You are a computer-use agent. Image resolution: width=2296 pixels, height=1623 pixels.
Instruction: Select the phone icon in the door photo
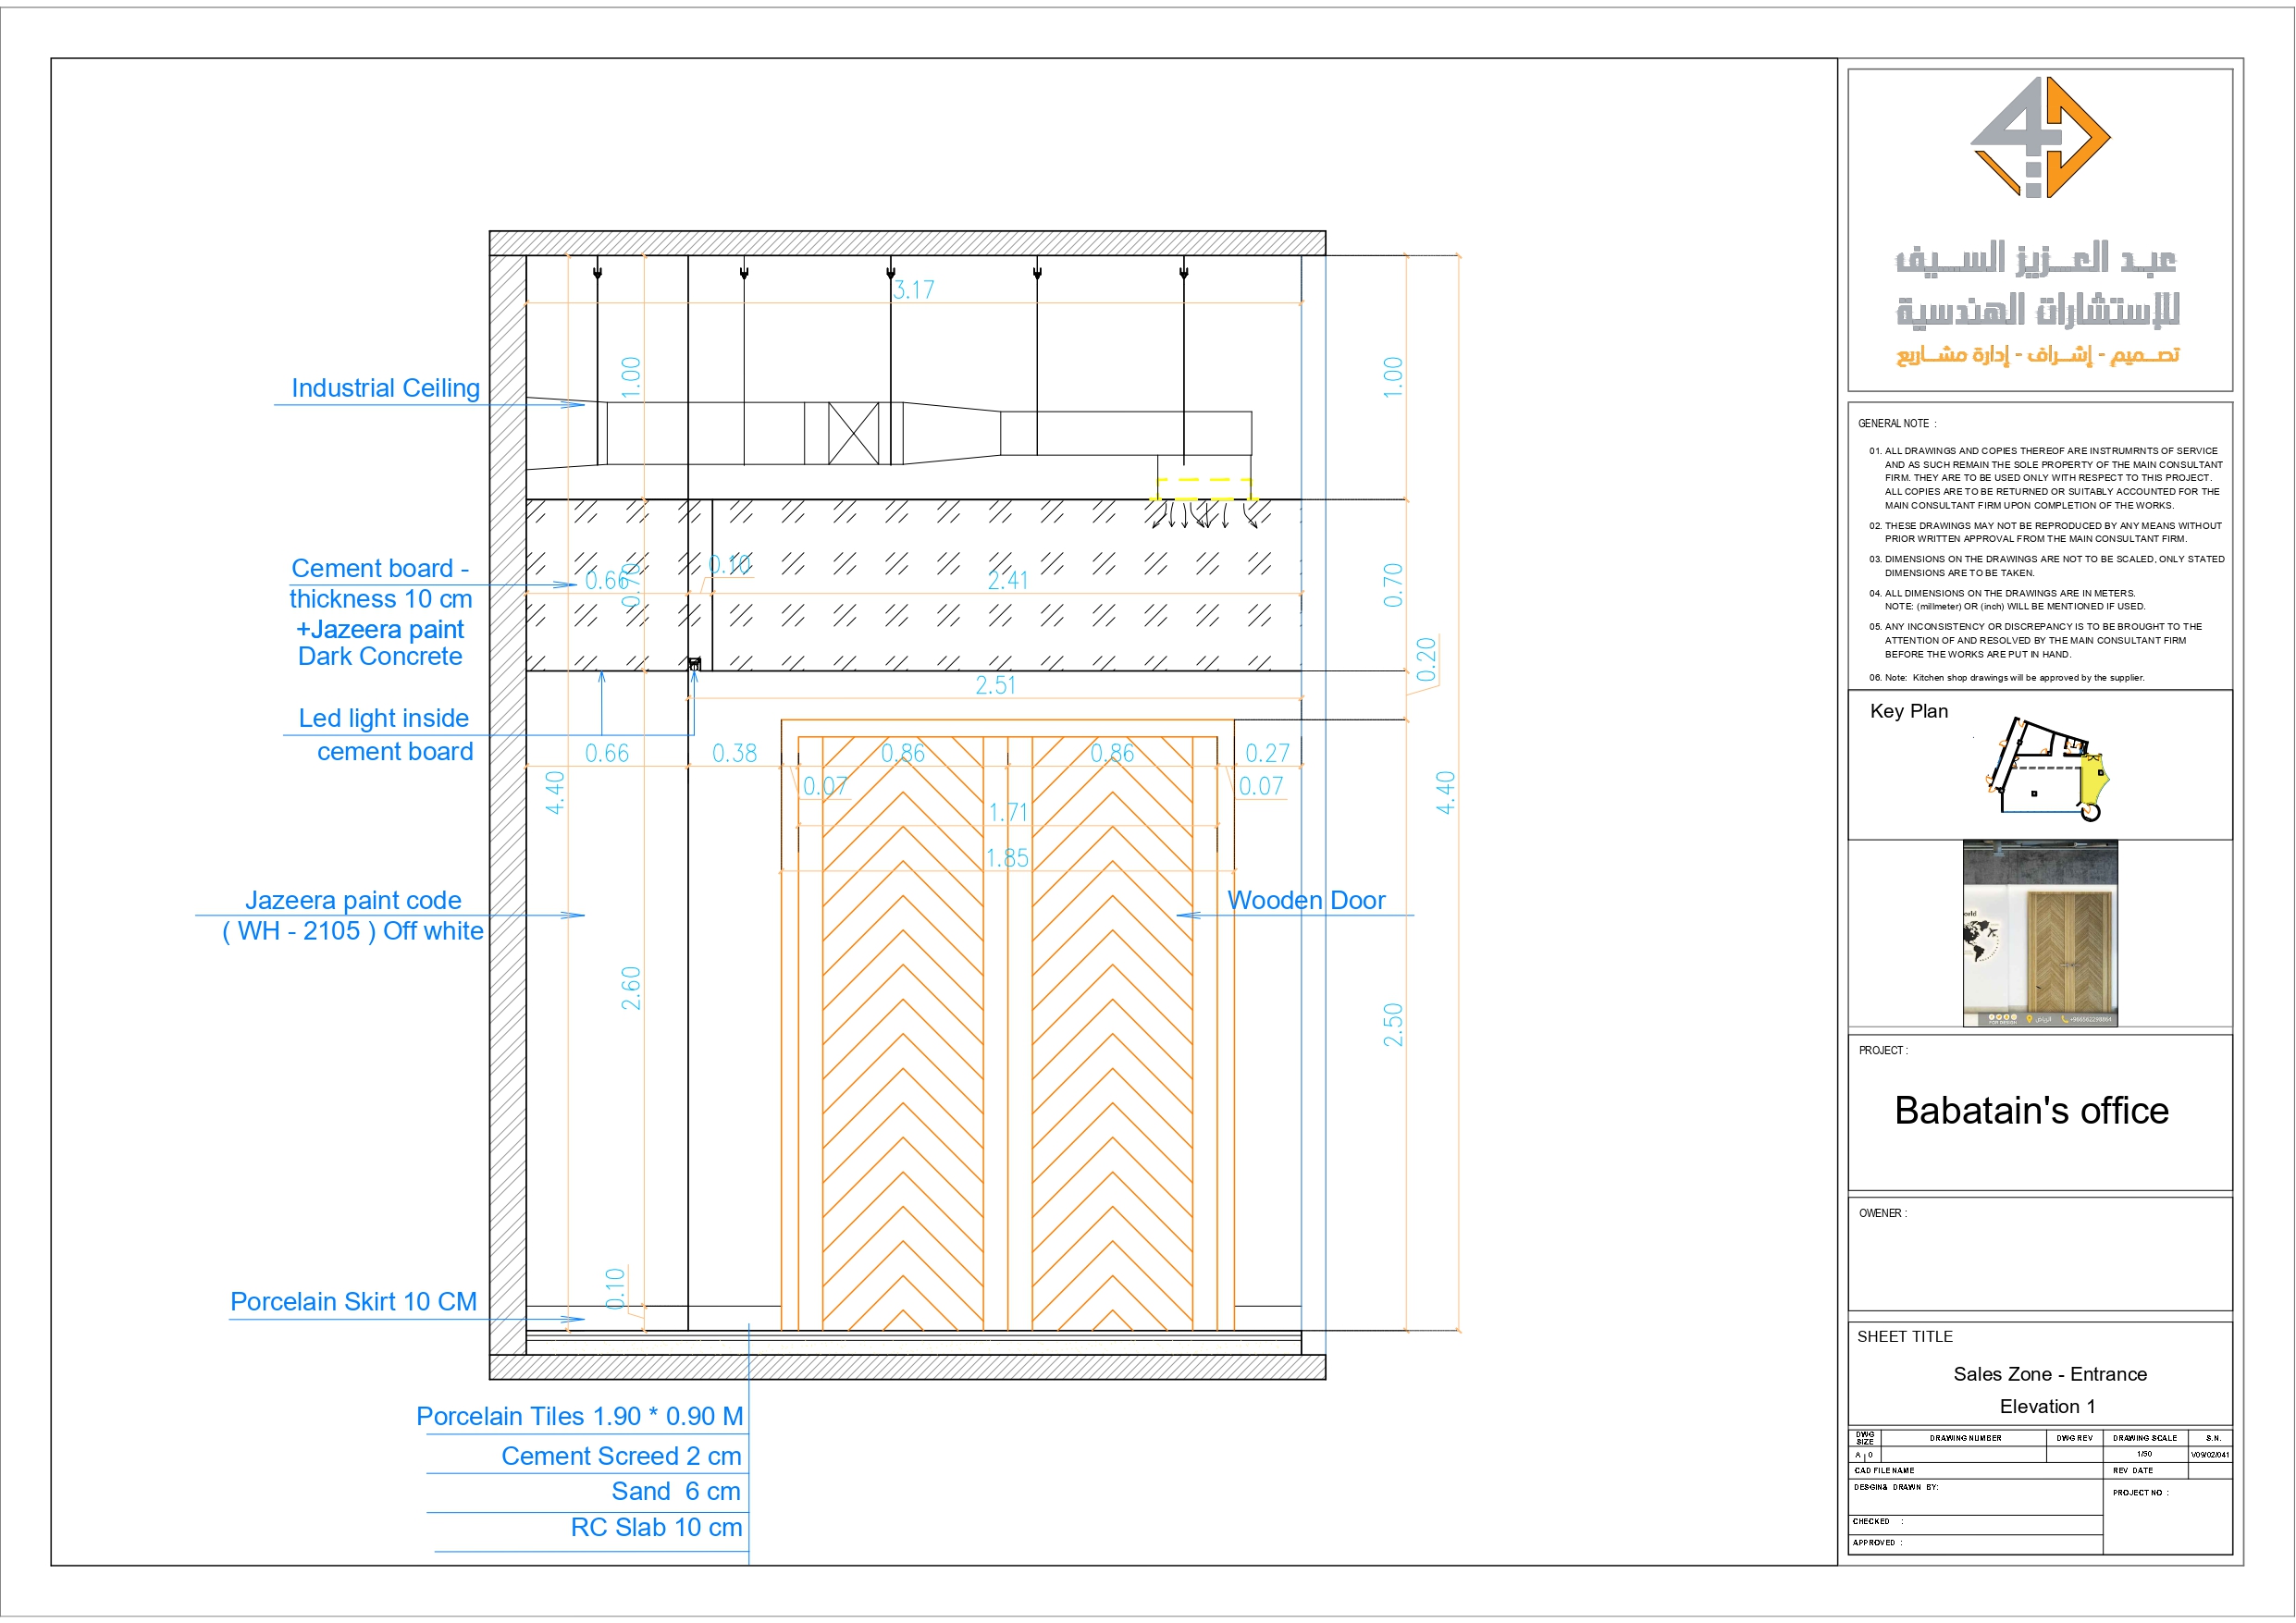pos(2064,1018)
